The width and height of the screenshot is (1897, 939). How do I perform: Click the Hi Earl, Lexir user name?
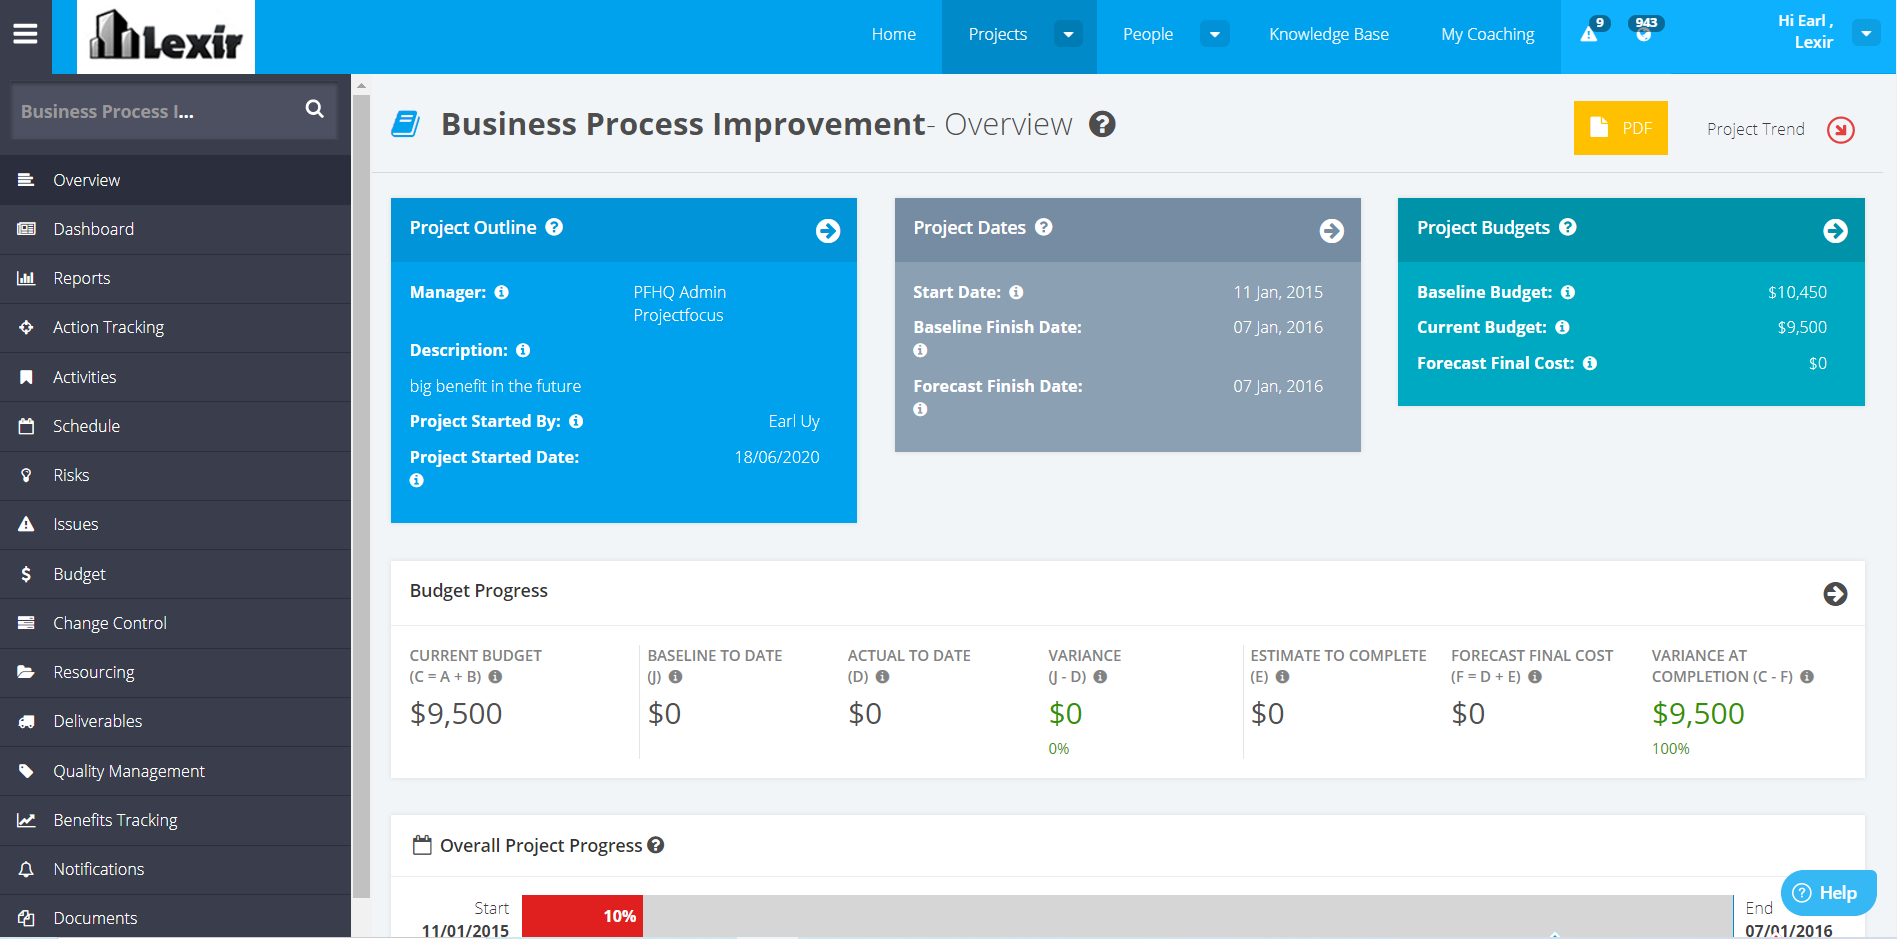pyautogui.click(x=1805, y=32)
